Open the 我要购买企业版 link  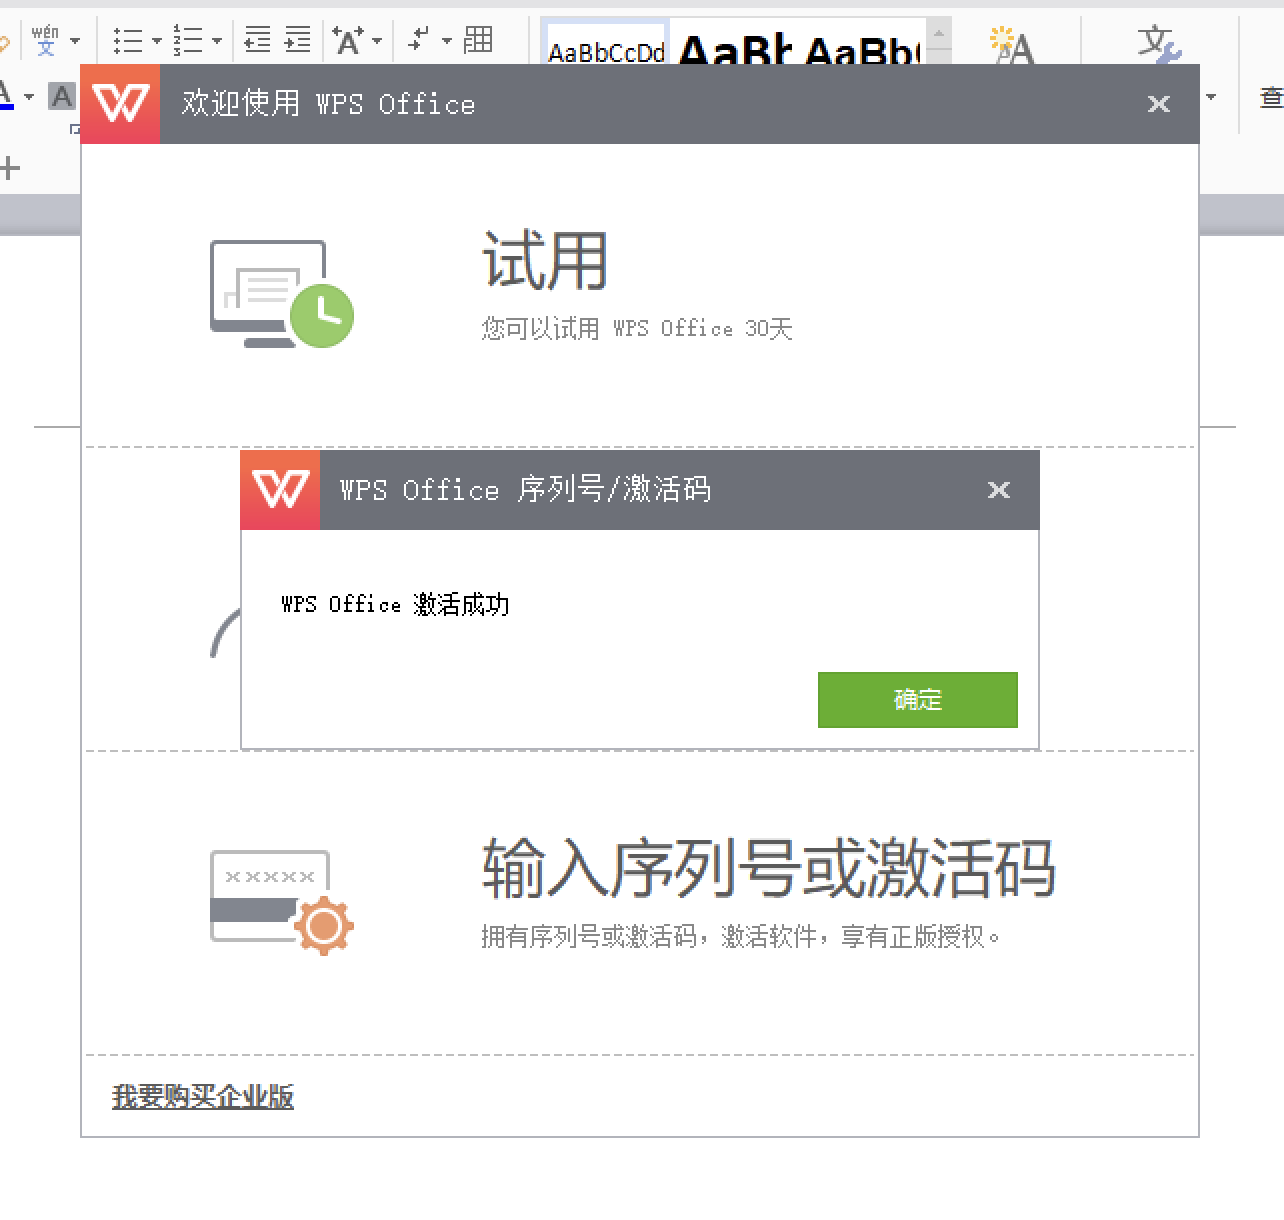[x=203, y=1097]
